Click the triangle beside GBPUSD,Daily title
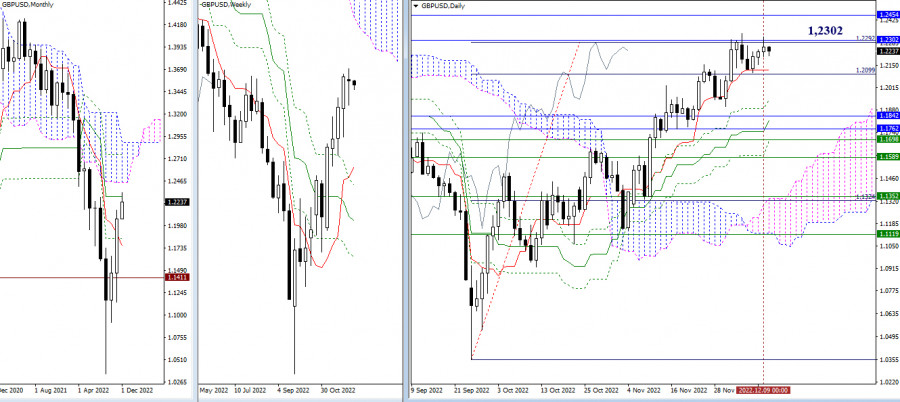The width and height of the screenshot is (900, 402). pos(416,6)
